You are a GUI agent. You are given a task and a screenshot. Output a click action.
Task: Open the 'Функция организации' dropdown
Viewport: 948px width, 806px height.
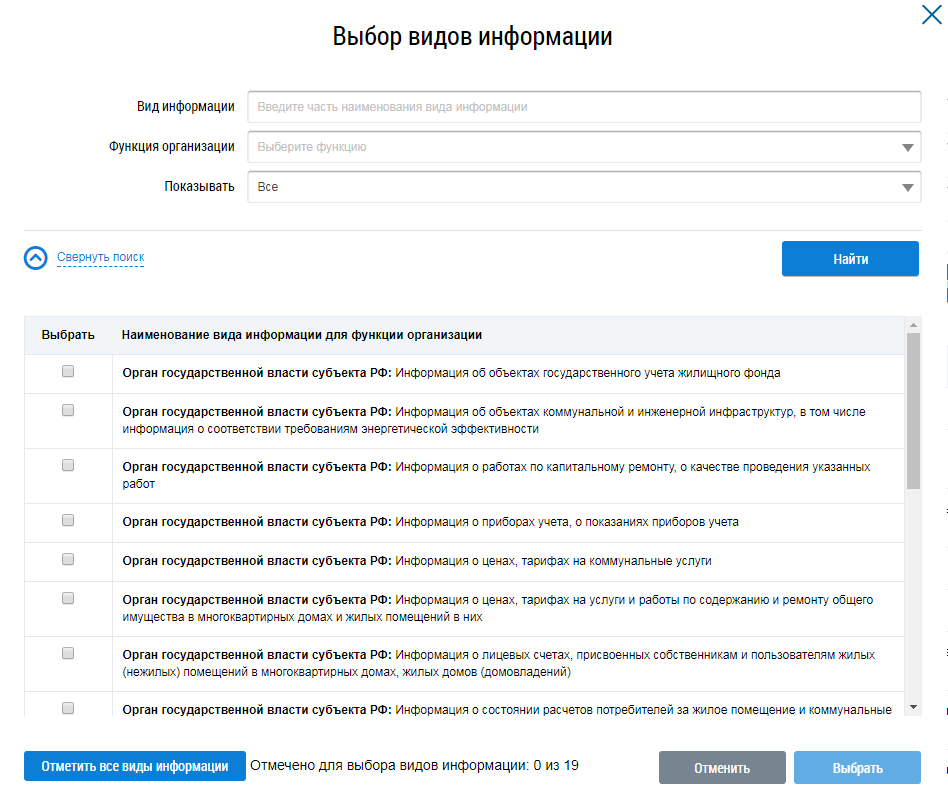(584, 147)
